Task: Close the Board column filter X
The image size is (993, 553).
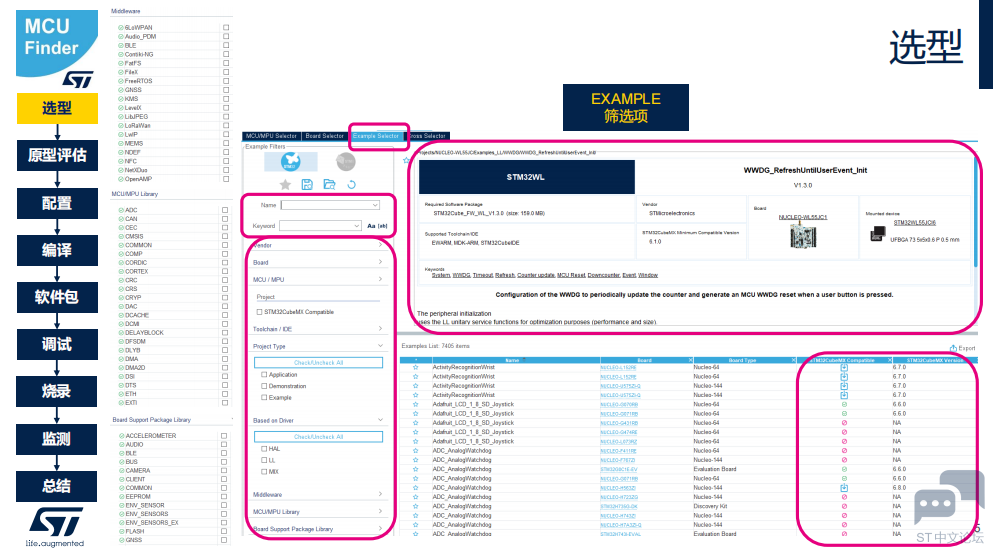Action: 690,360
